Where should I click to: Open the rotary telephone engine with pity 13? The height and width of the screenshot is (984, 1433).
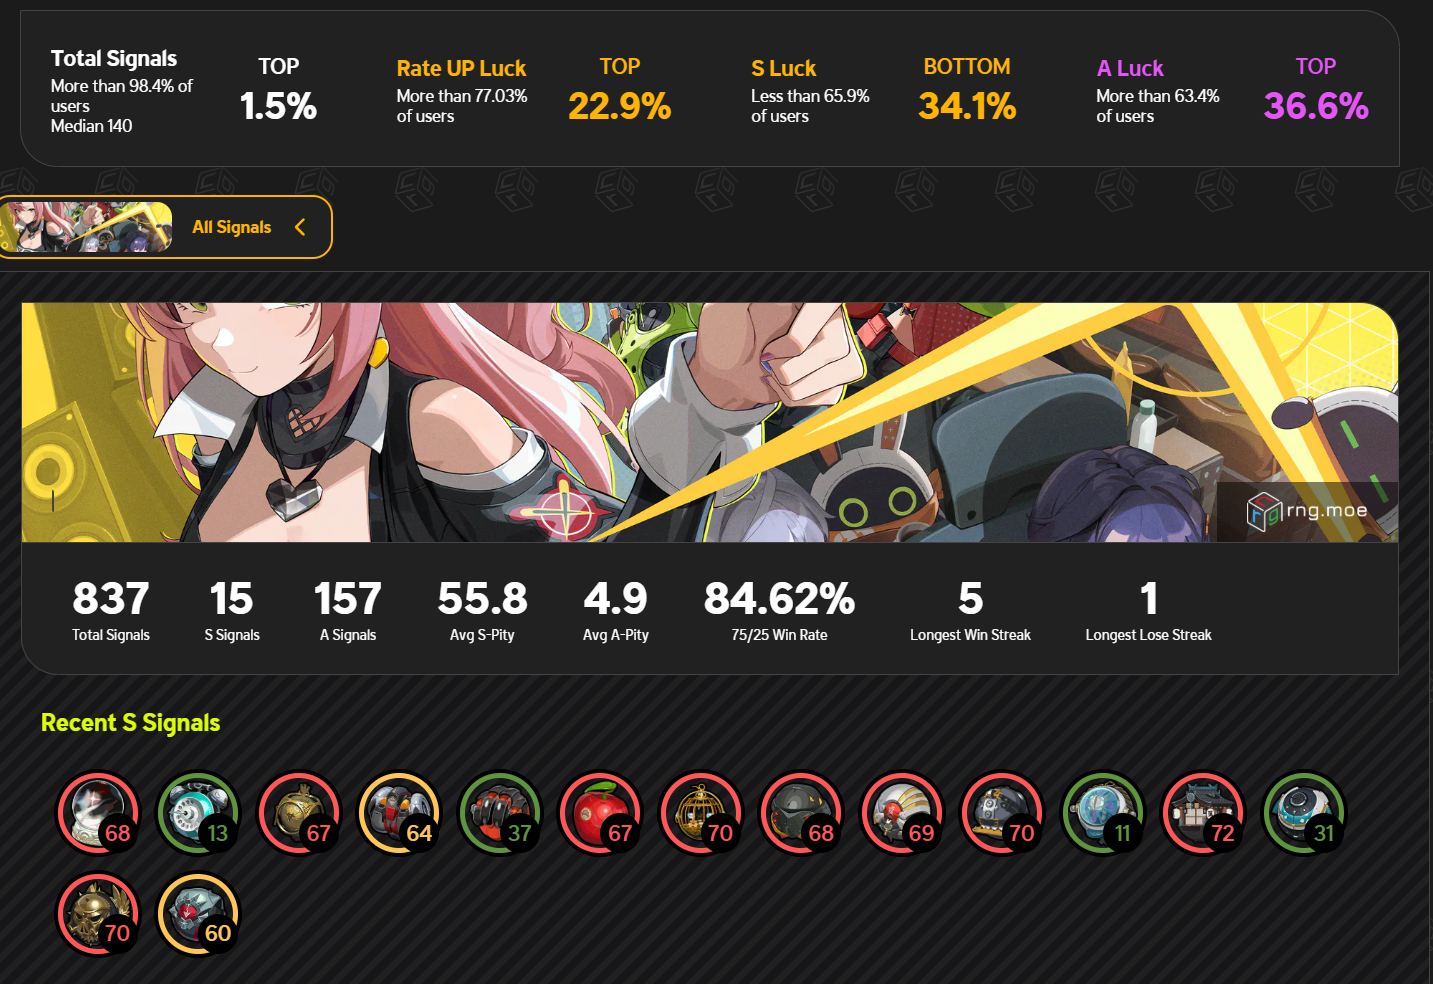click(199, 813)
